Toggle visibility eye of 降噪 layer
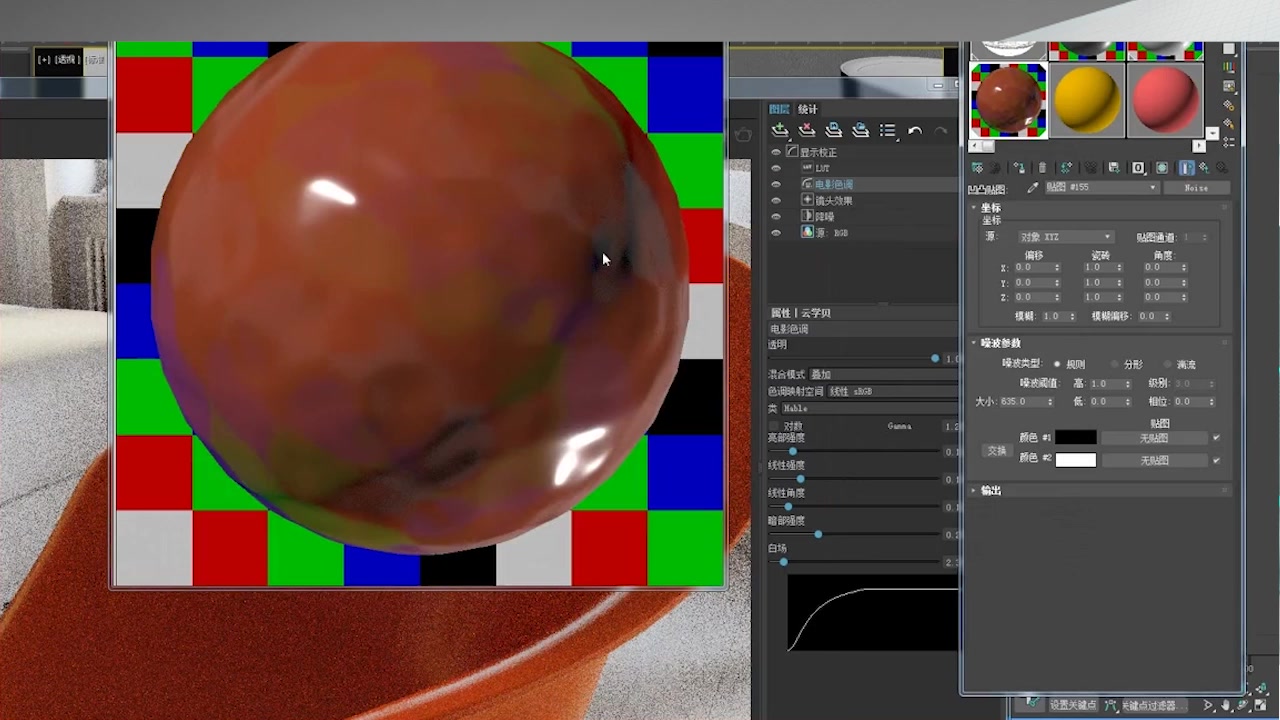 coord(776,216)
